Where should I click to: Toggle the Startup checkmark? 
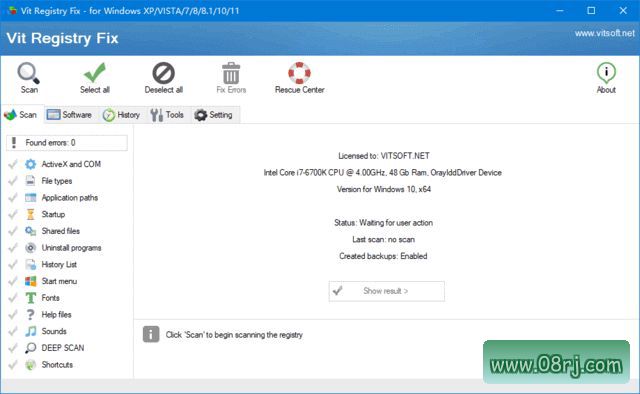pyautogui.click(x=13, y=214)
